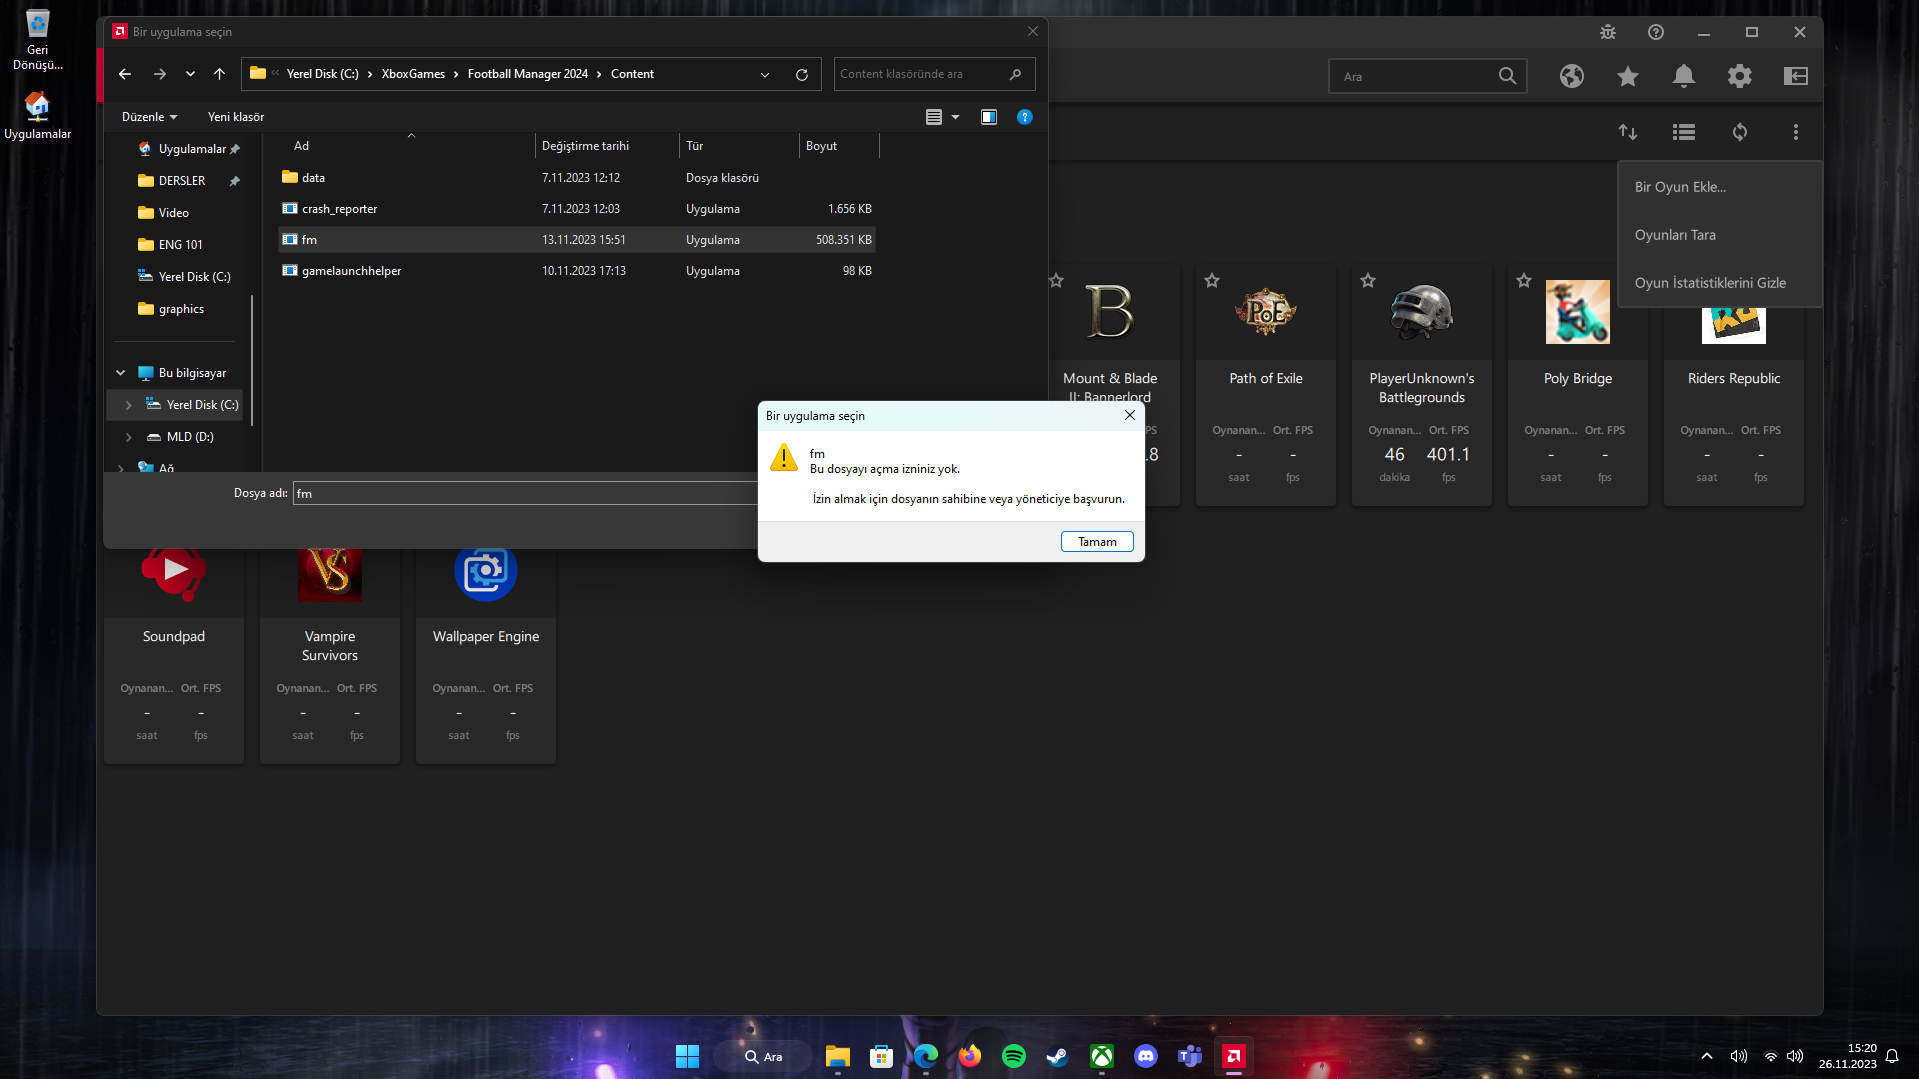The image size is (1919, 1079).
Task: Open the web browser globe icon
Action: [x=1572, y=76]
